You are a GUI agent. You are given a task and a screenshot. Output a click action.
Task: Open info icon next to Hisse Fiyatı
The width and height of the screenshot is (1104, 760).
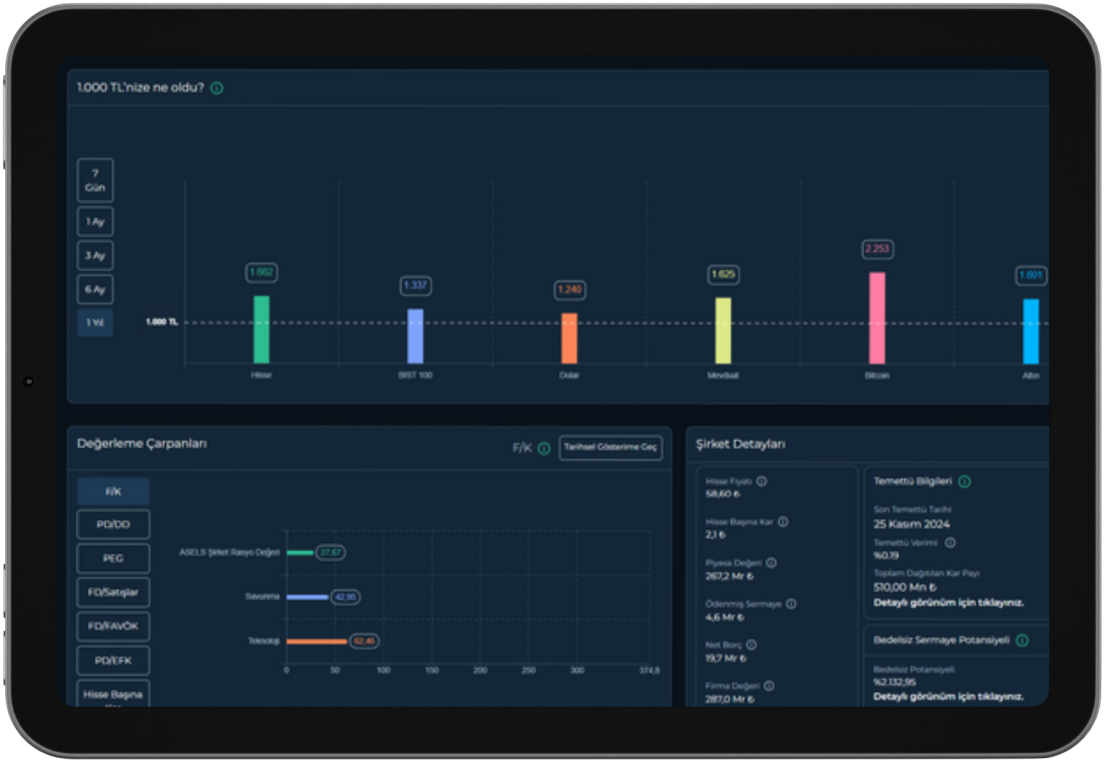click(x=762, y=481)
